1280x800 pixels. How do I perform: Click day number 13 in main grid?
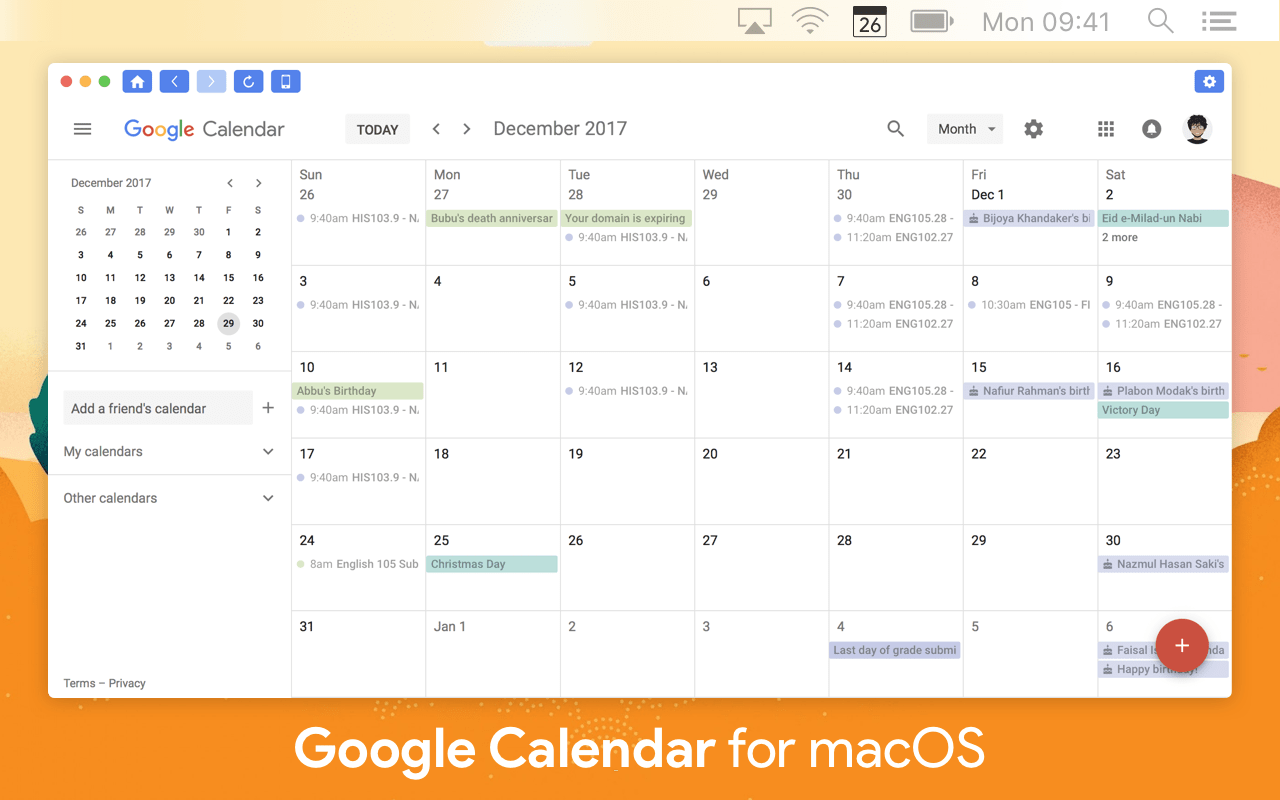(710, 367)
